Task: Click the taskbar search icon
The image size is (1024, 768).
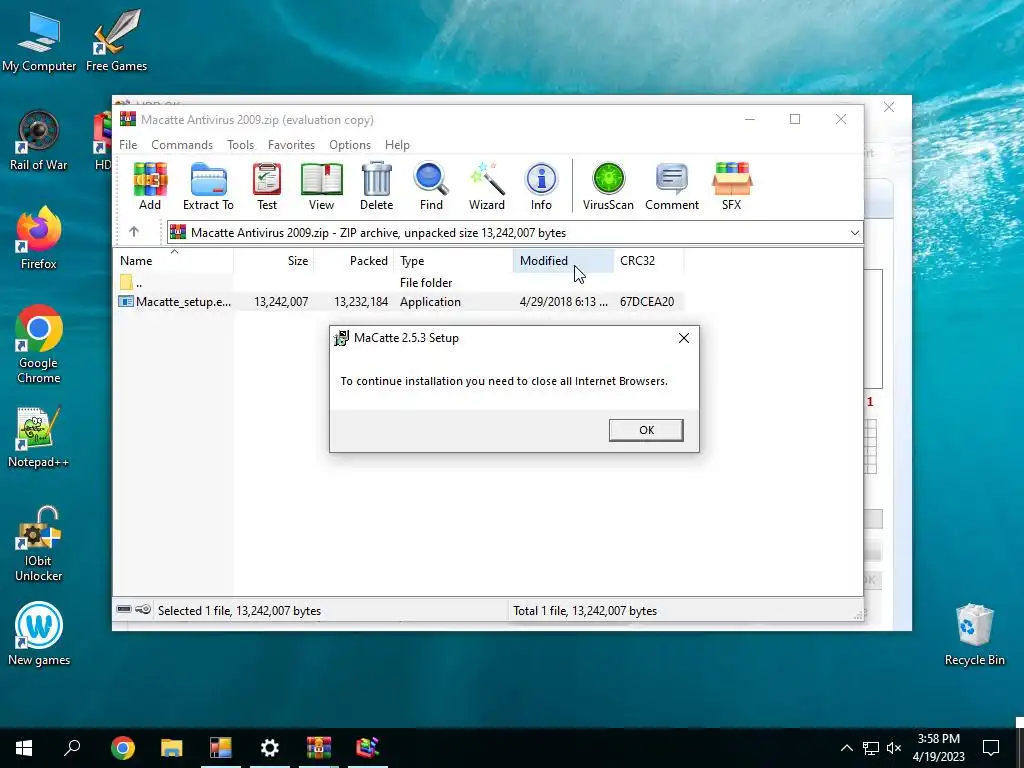Action: (x=72, y=748)
